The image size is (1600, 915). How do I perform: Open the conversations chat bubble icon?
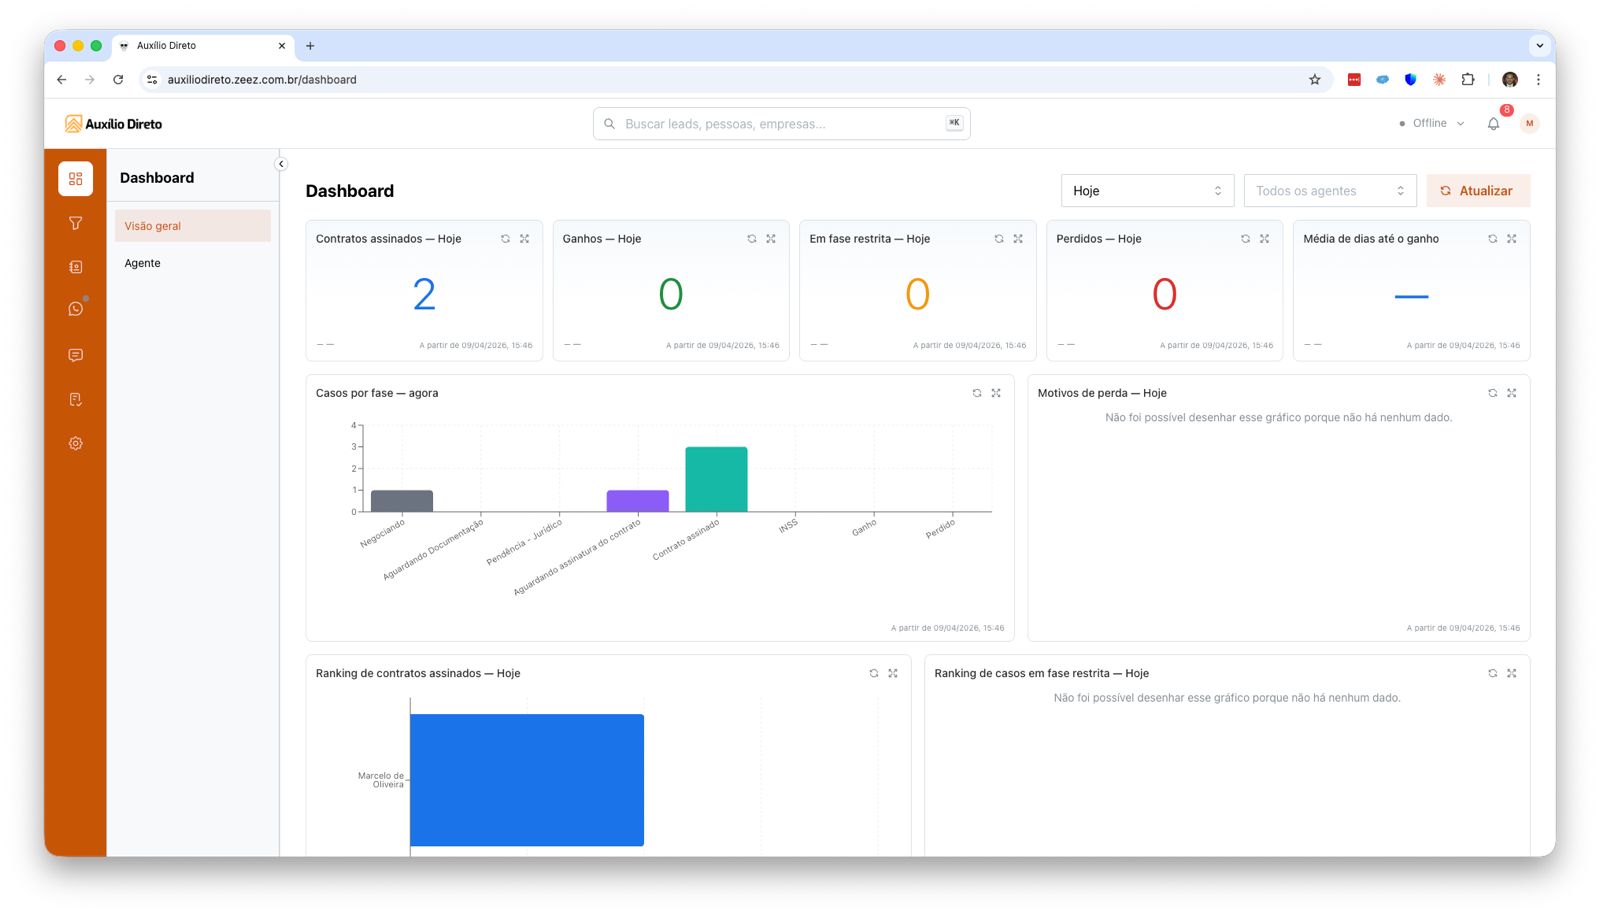coord(75,354)
